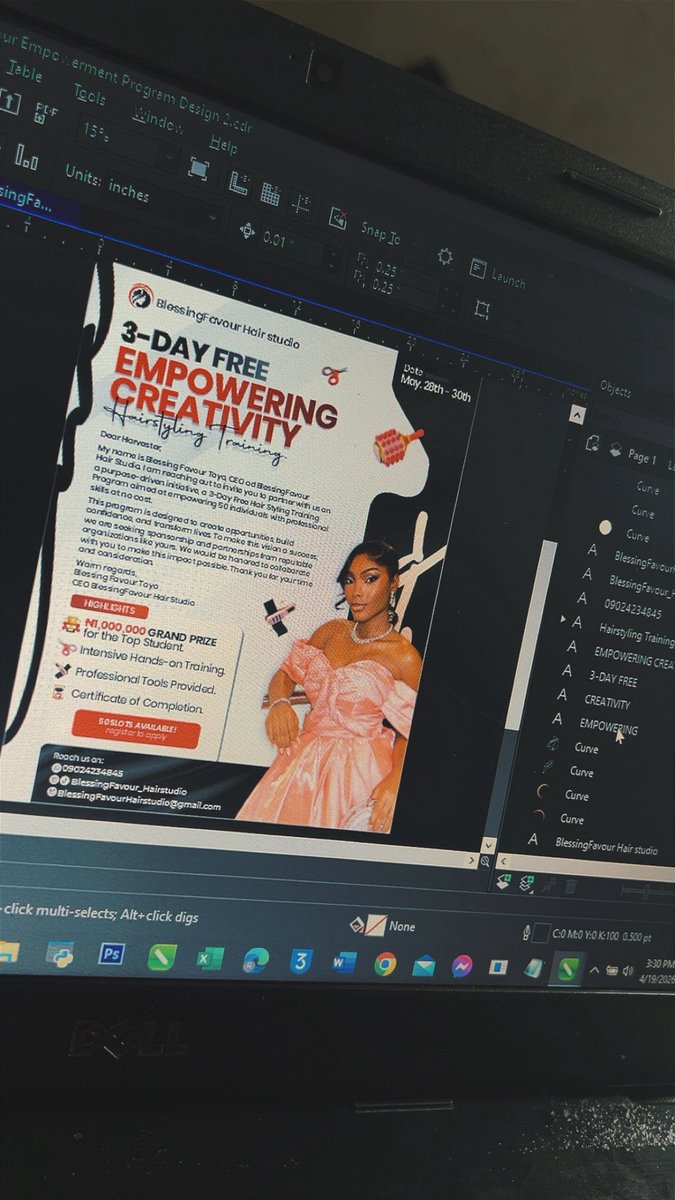Toggle snapping off icon beside Snap To
The image size is (675, 1200).
(339, 219)
